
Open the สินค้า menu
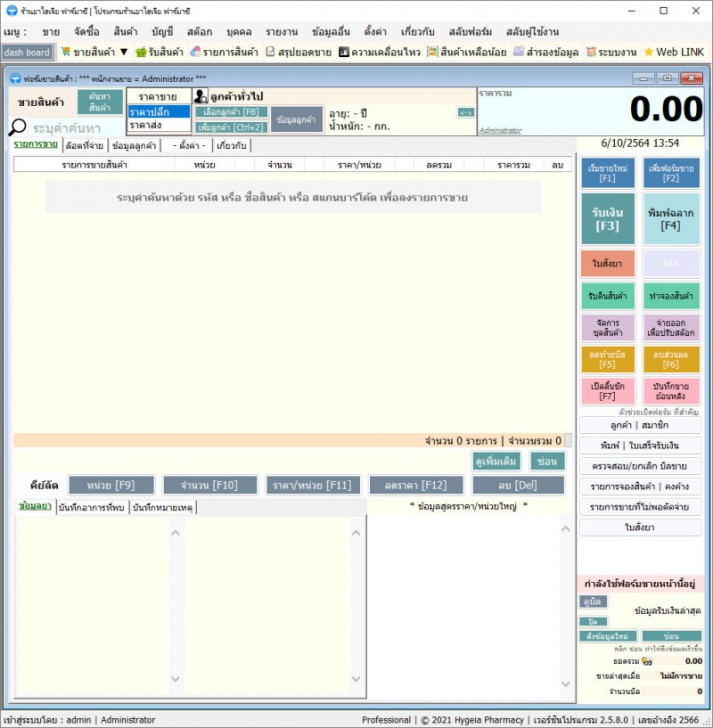(125, 32)
